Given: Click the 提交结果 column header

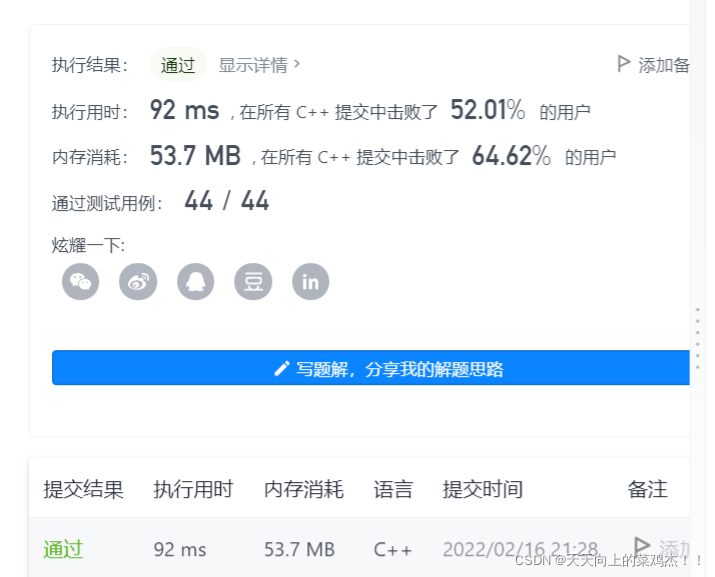Looking at the screenshot, I should pyautogui.click(x=83, y=489).
